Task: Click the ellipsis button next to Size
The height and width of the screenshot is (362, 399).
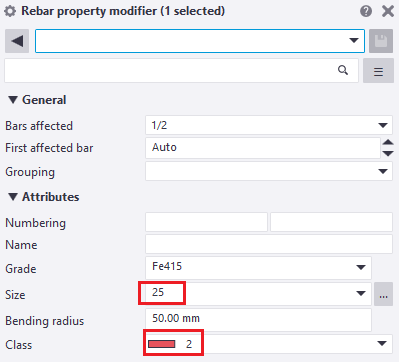Action: point(383,294)
